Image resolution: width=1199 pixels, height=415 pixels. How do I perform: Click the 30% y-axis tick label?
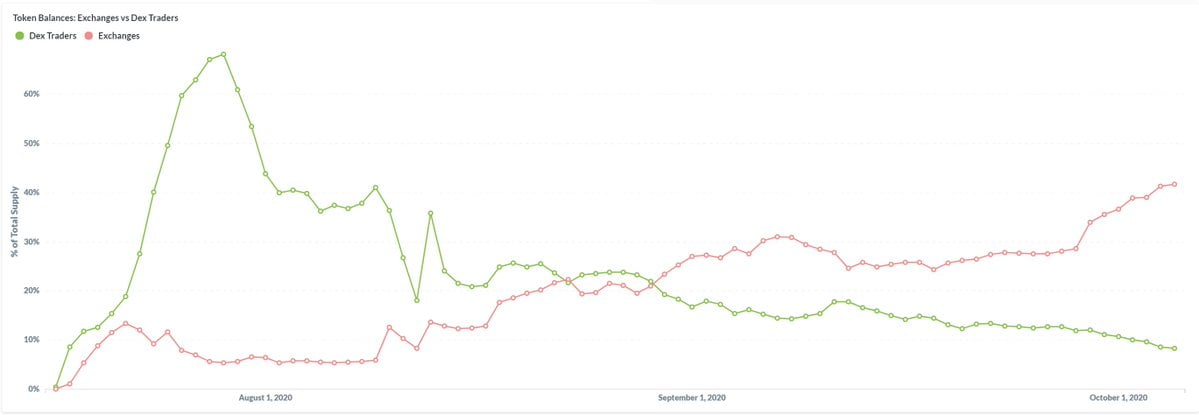coord(31,241)
